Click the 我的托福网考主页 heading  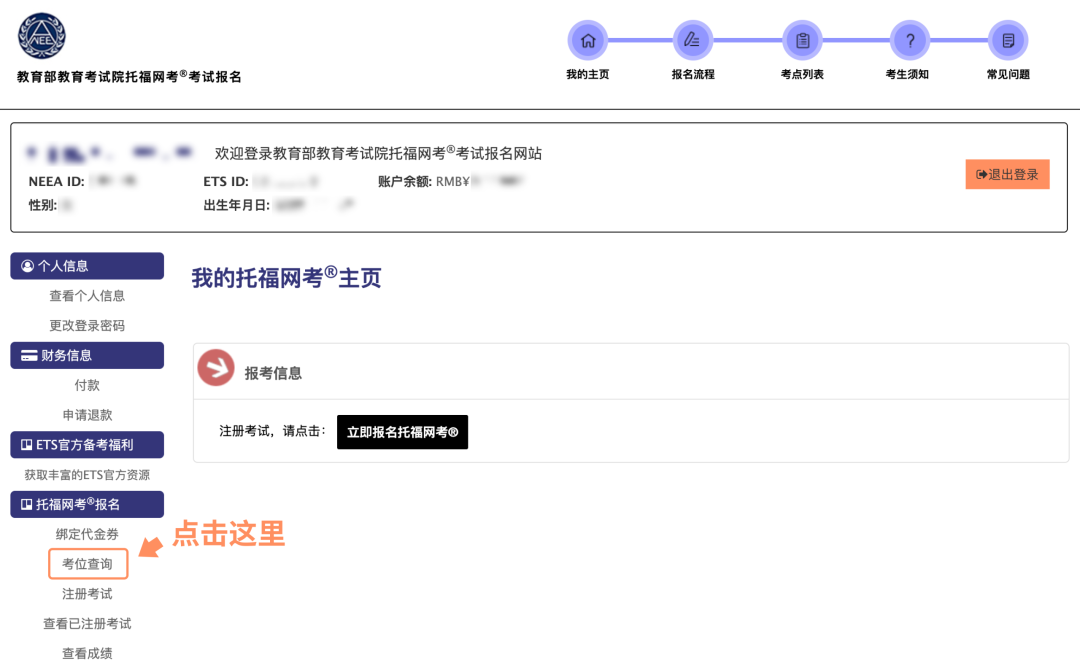click(x=286, y=277)
